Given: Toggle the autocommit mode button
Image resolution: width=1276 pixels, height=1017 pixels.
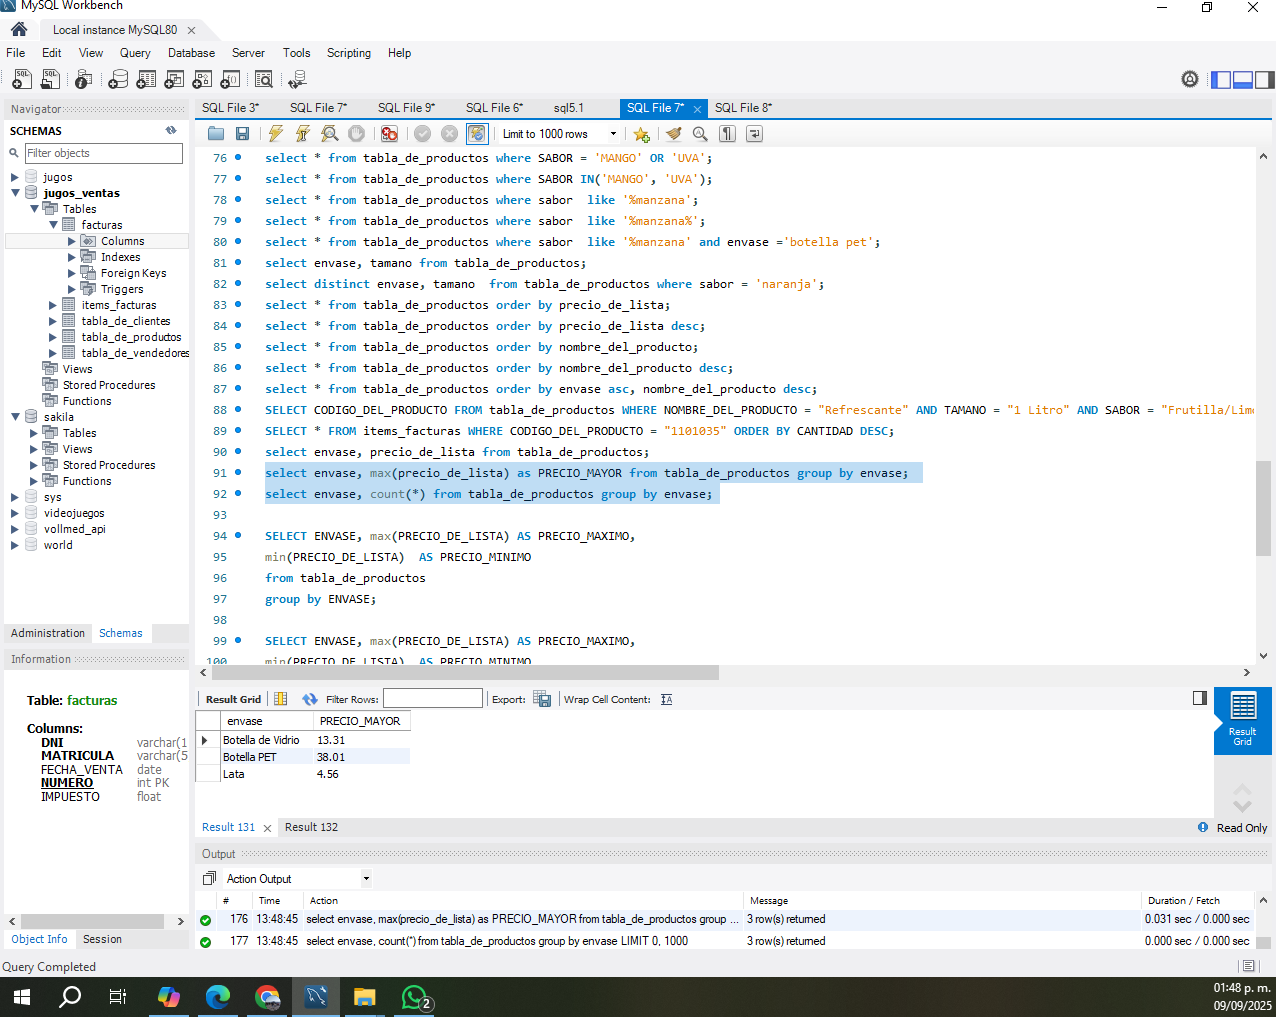Looking at the screenshot, I should tap(477, 134).
